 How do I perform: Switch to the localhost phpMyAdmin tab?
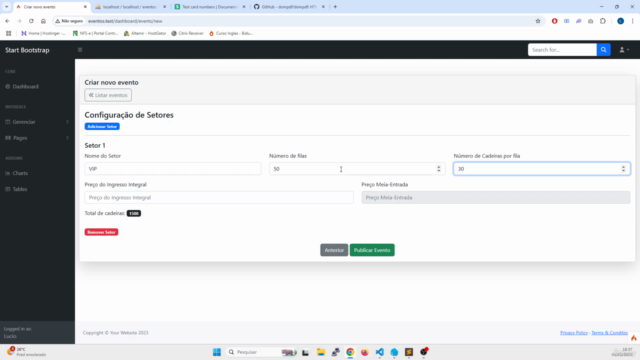pos(130,7)
